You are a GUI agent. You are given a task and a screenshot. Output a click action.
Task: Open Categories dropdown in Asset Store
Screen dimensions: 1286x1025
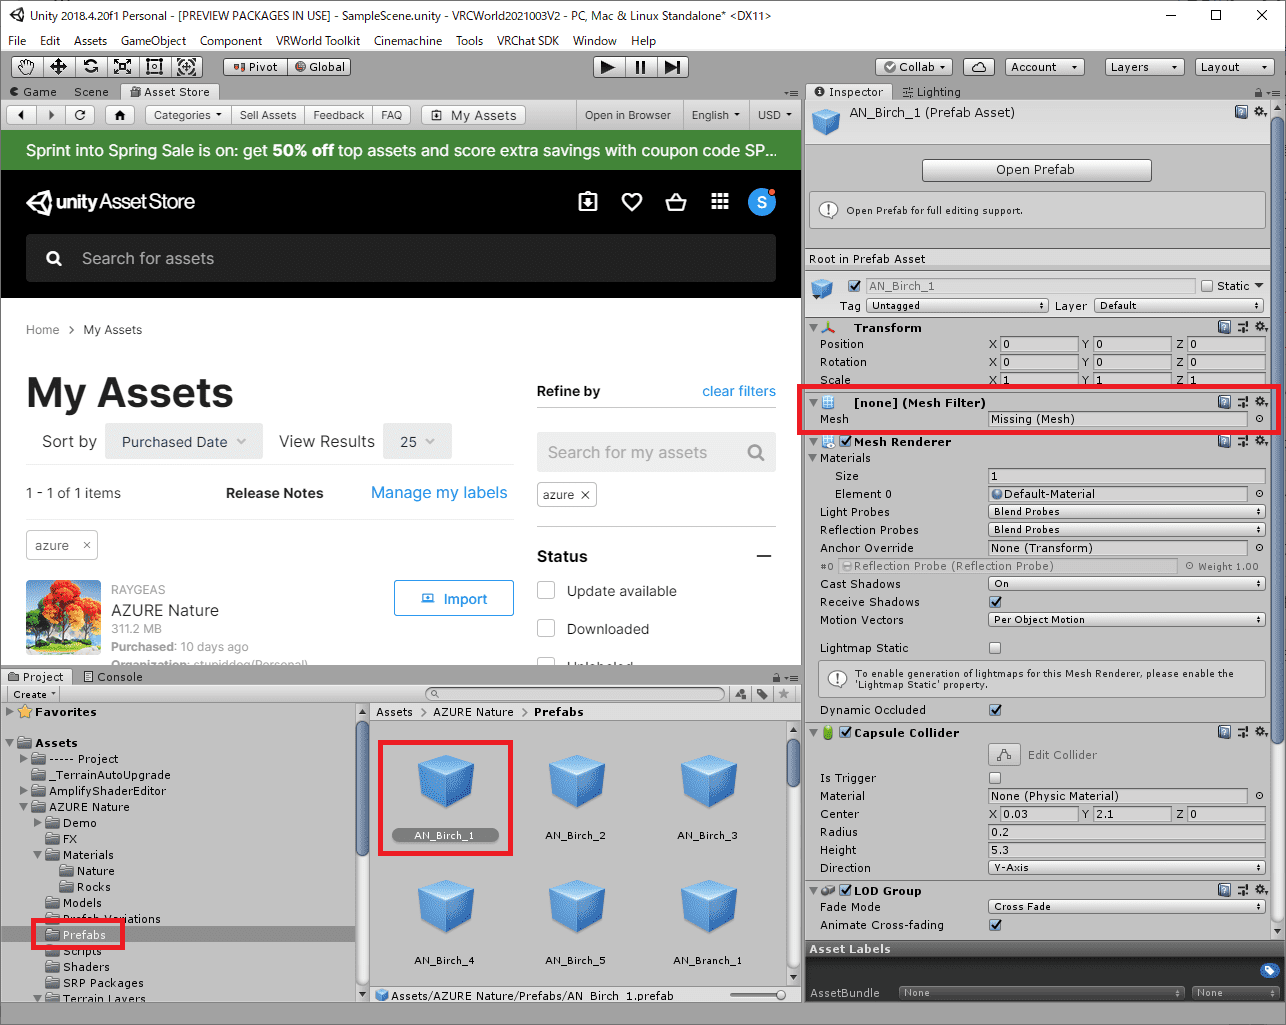tap(188, 115)
